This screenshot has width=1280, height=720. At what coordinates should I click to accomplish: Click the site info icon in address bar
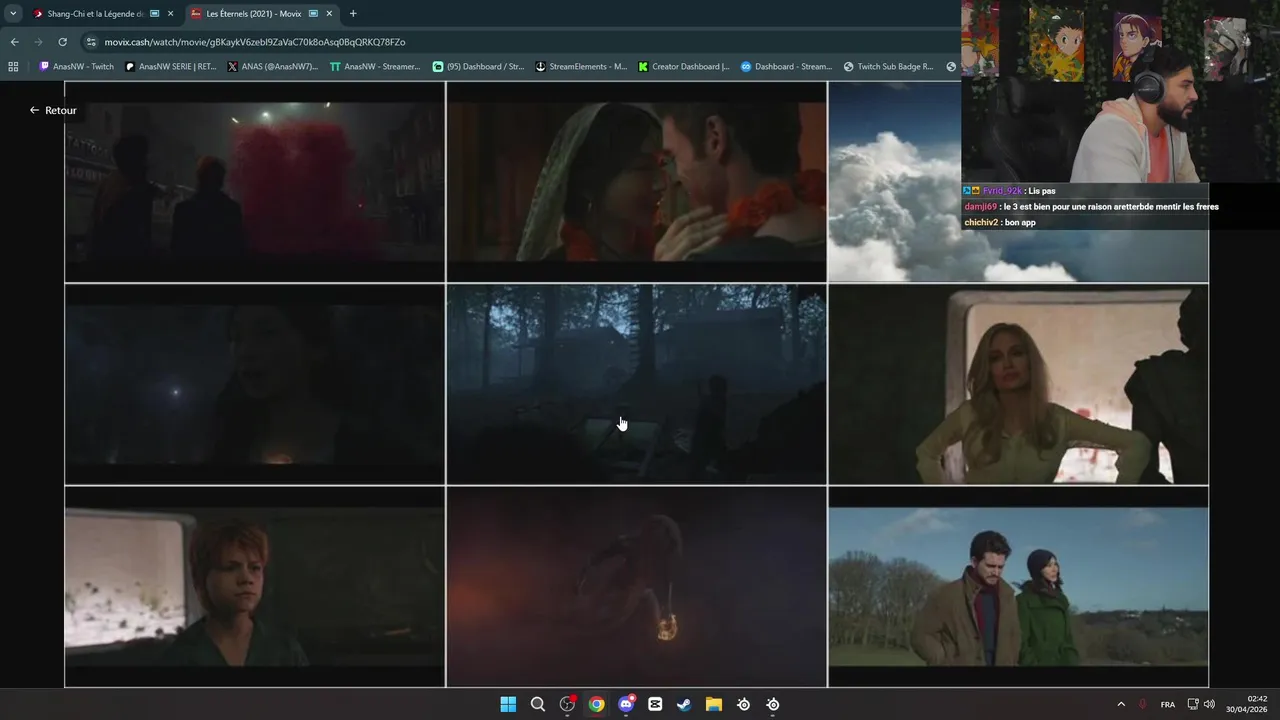point(91,42)
